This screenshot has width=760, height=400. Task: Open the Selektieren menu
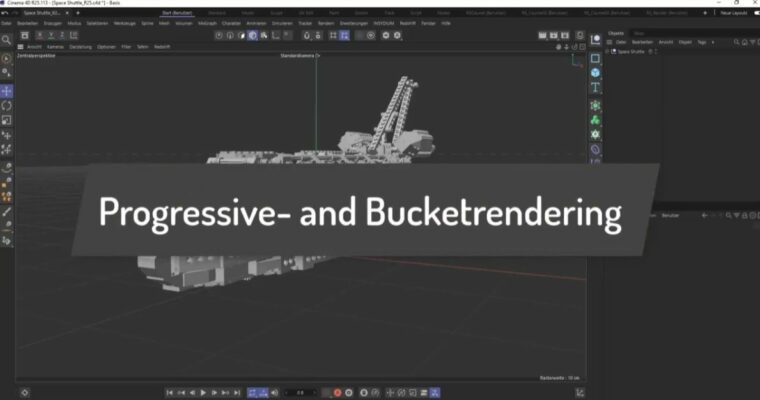click(x=97, y=23)
